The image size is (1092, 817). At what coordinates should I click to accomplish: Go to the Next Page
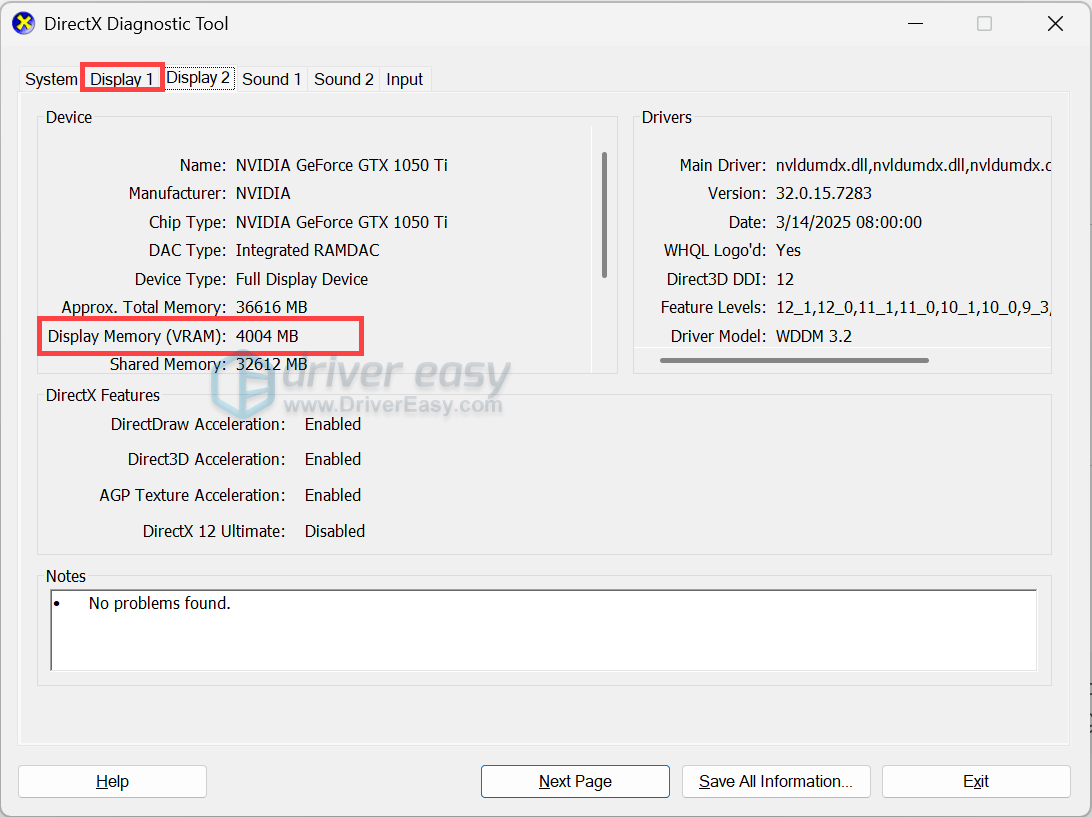point(575,781)
